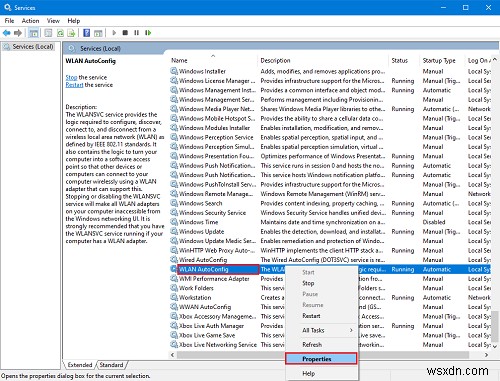Sort by the Description column header
The width and height of the screenshot is (500, 381).
(323, 60)
